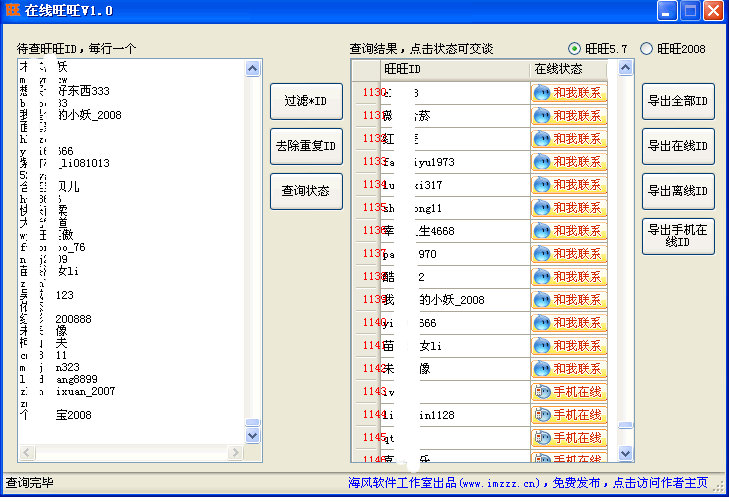The width and height of the screenshot is (729, 502).
Task: Click 和我联系 status for row ending 生4668
Action: click(569, 231)
